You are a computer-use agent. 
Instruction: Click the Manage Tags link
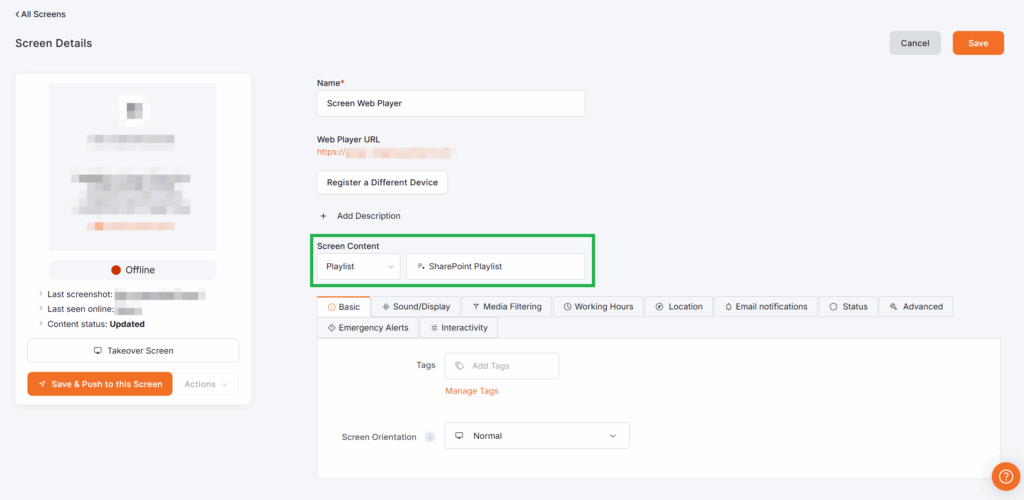click(472, 391)
